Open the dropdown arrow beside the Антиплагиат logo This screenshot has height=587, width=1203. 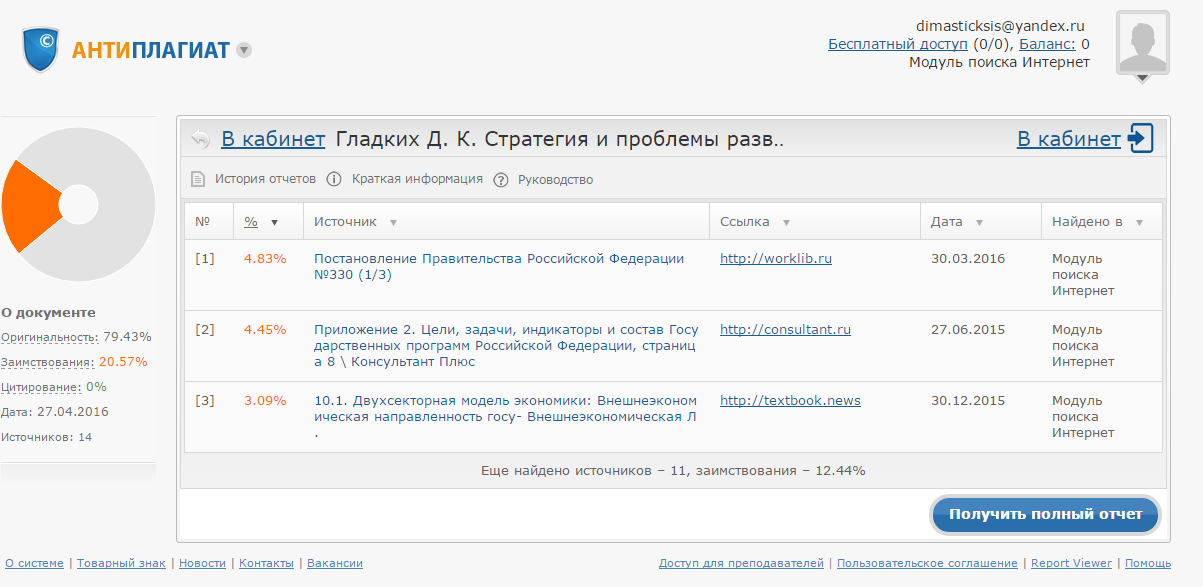244,50
